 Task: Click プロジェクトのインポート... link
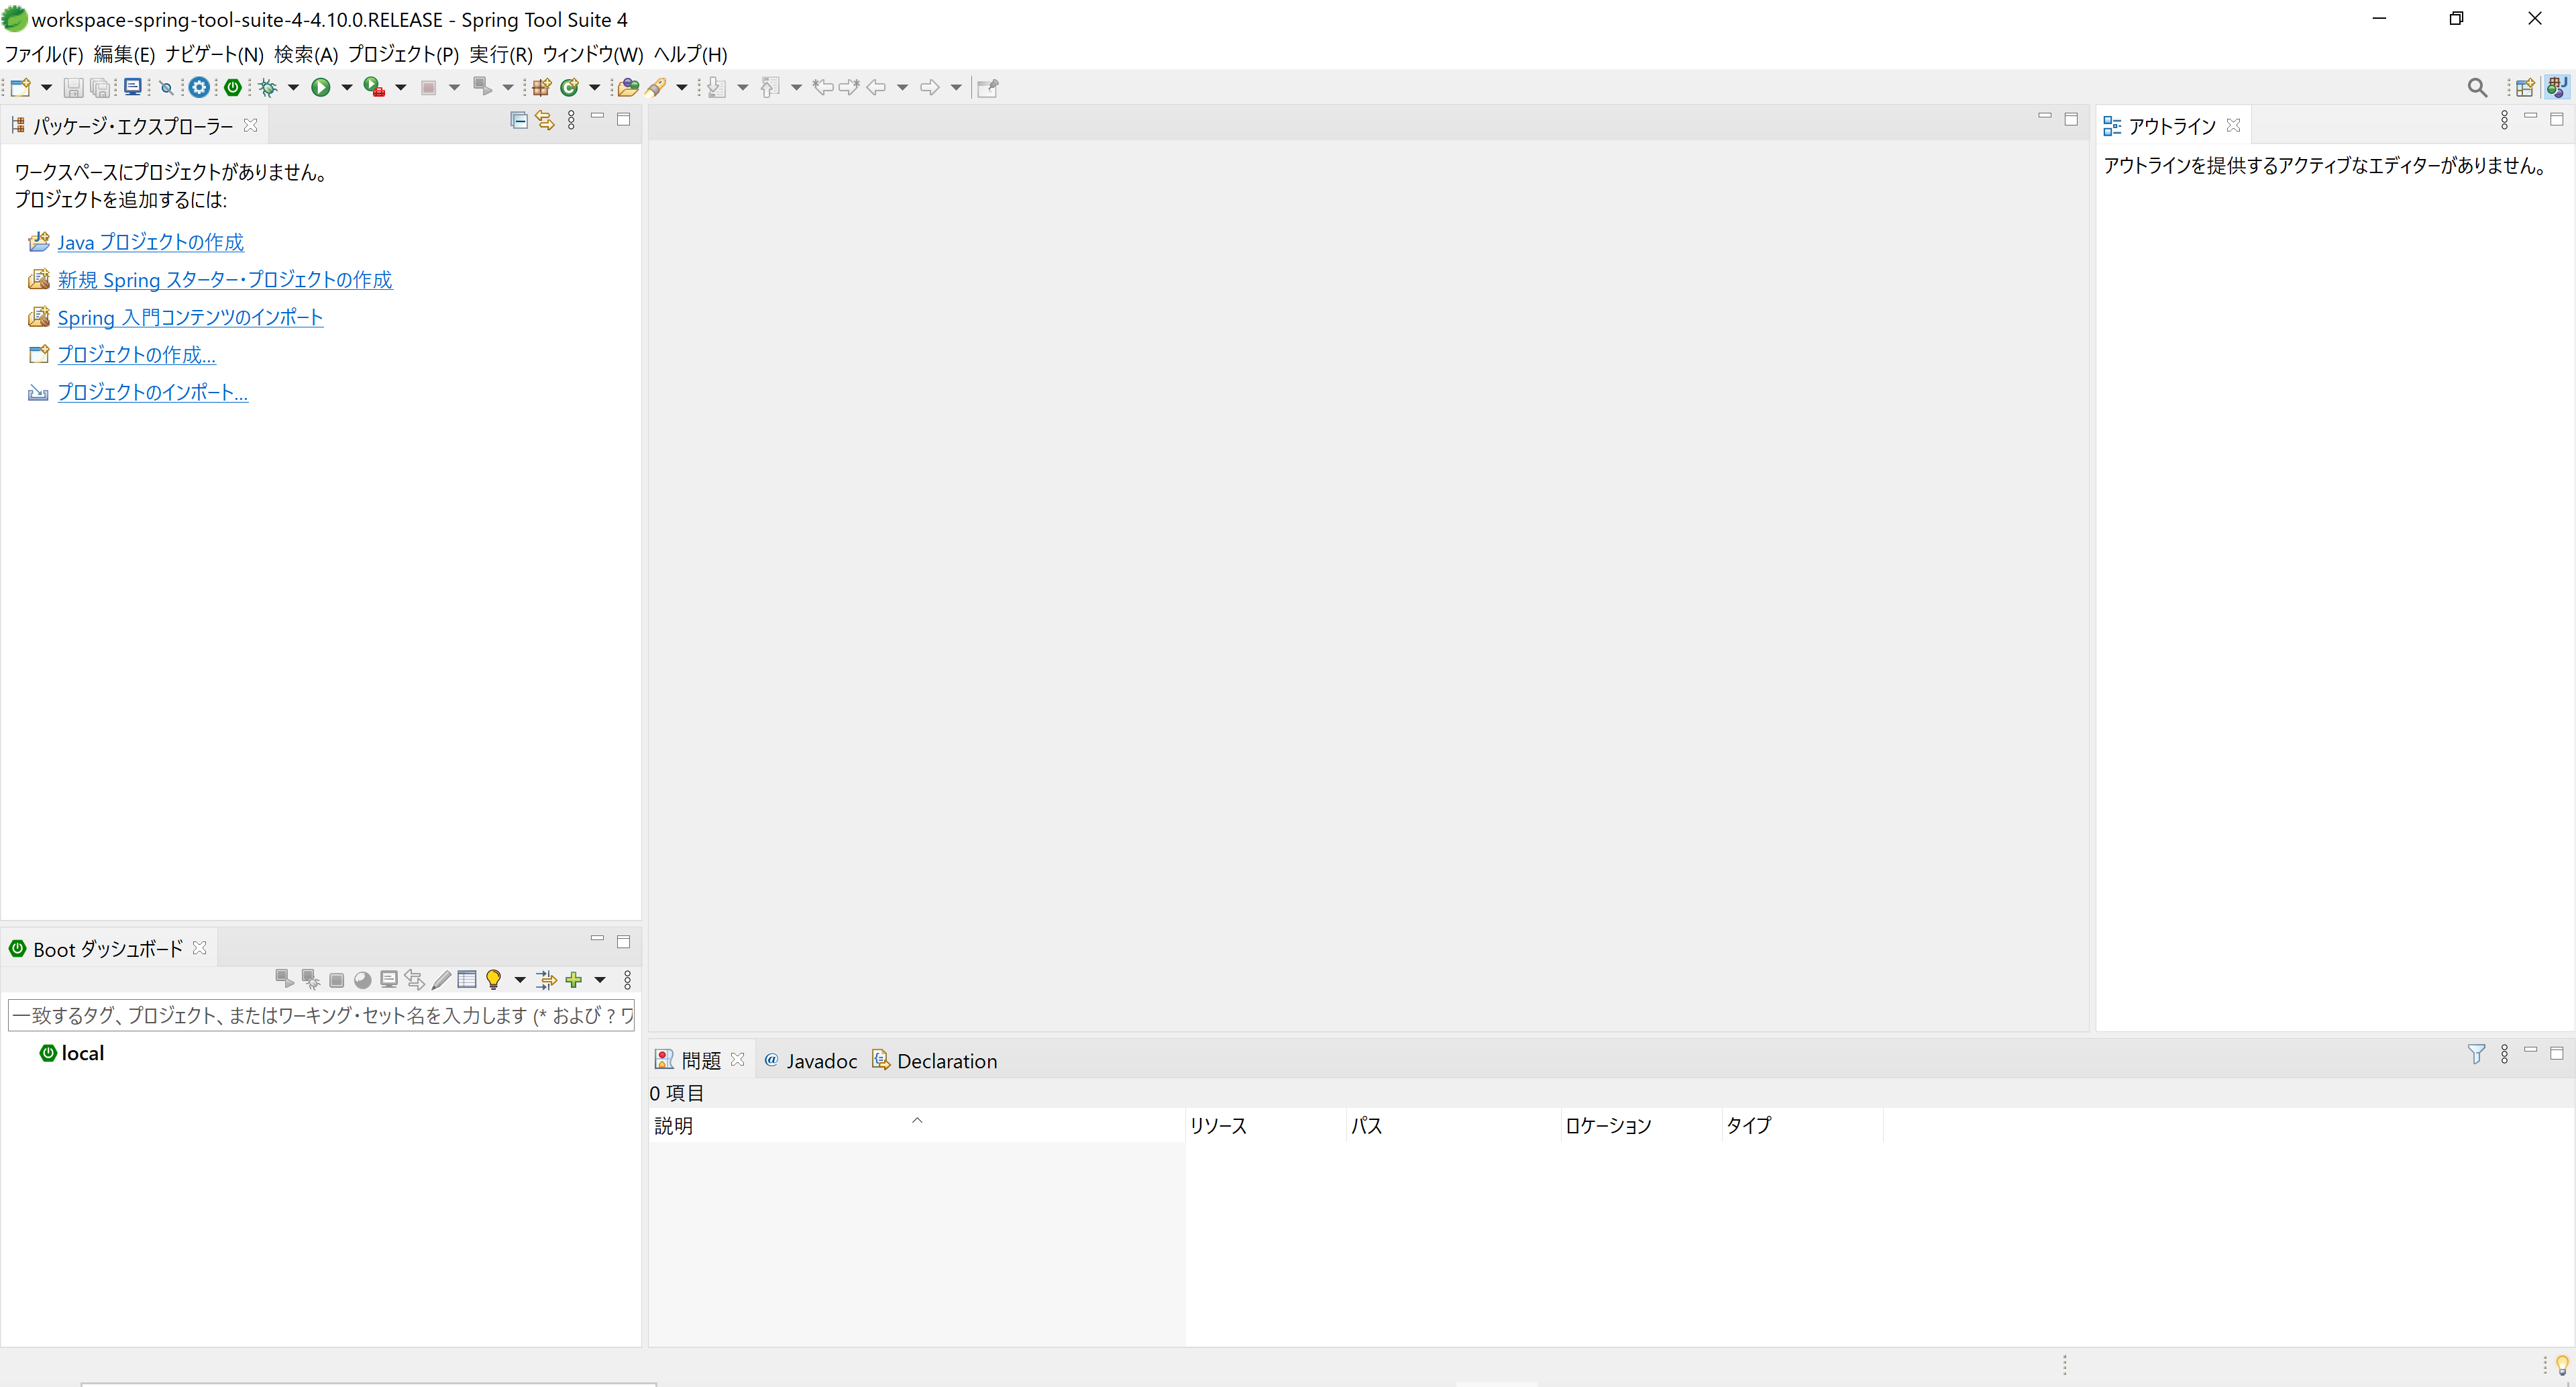(x=152, y=392)
